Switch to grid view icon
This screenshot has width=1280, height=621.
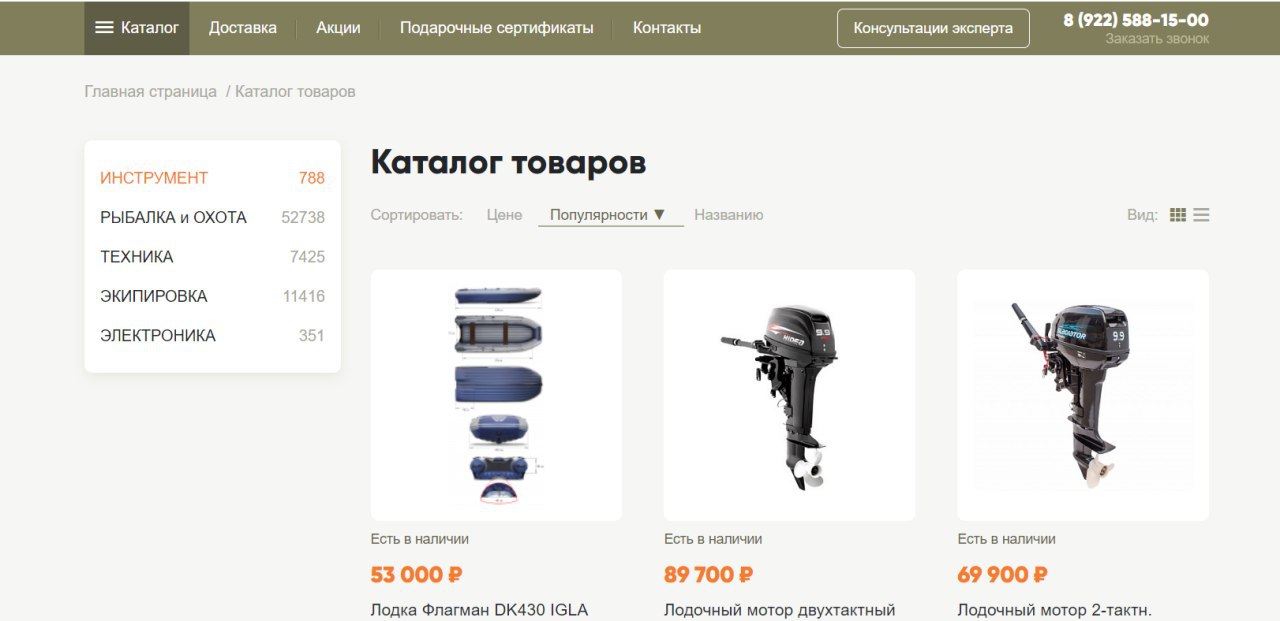1178,215
